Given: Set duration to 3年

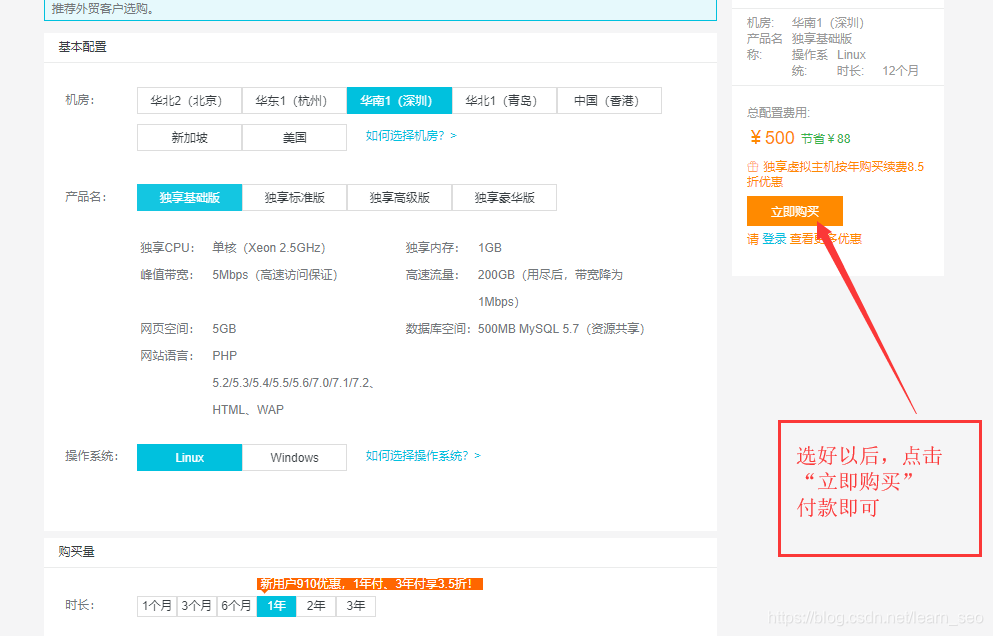Looking at the screenshot, I should pos(356,606).
